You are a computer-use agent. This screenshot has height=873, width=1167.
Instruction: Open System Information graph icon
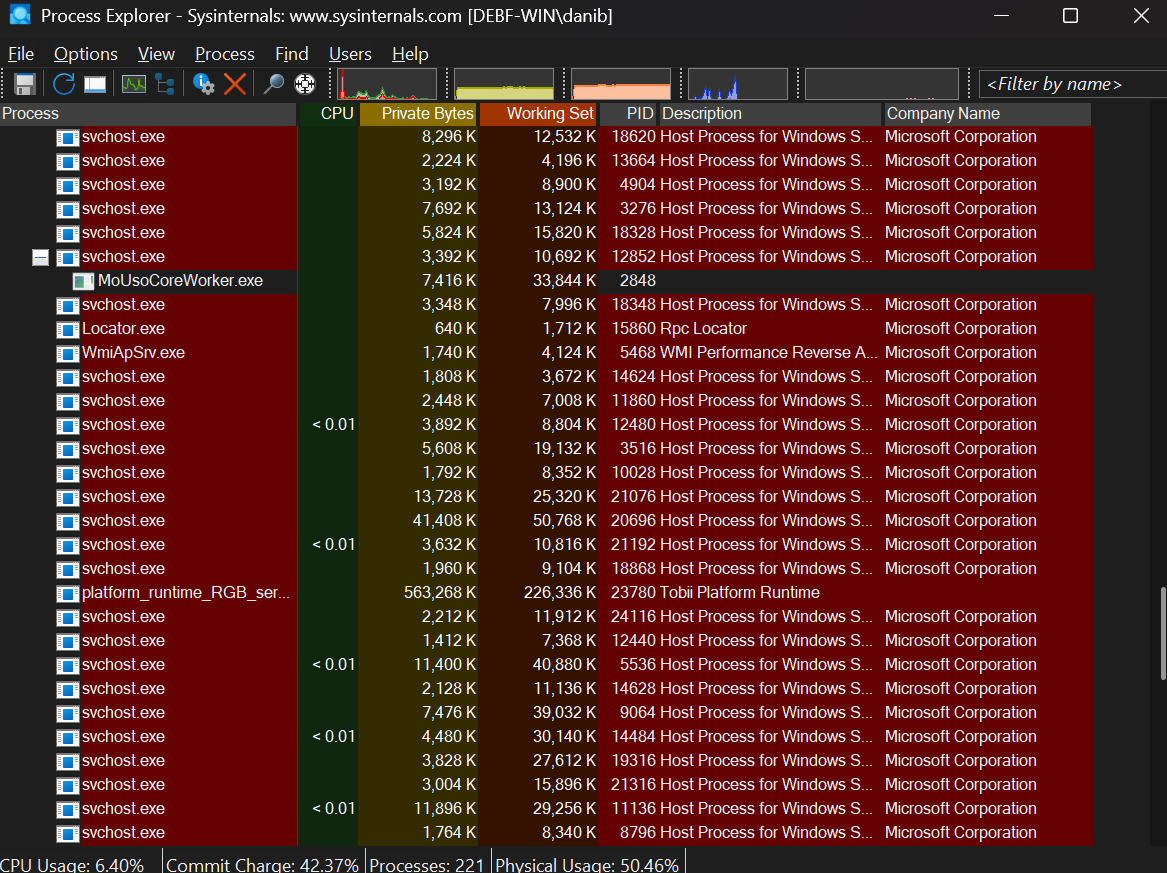coord(133,84)
